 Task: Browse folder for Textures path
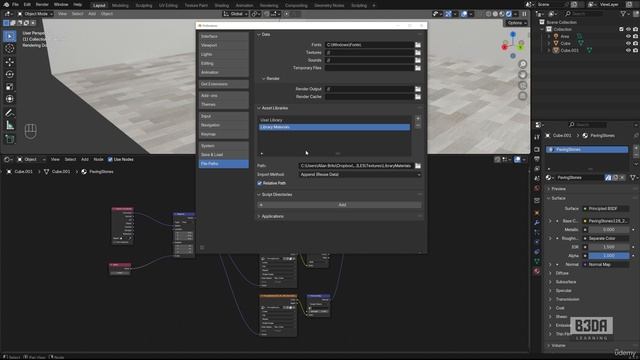pyautogui.click(x=418, y=52)
